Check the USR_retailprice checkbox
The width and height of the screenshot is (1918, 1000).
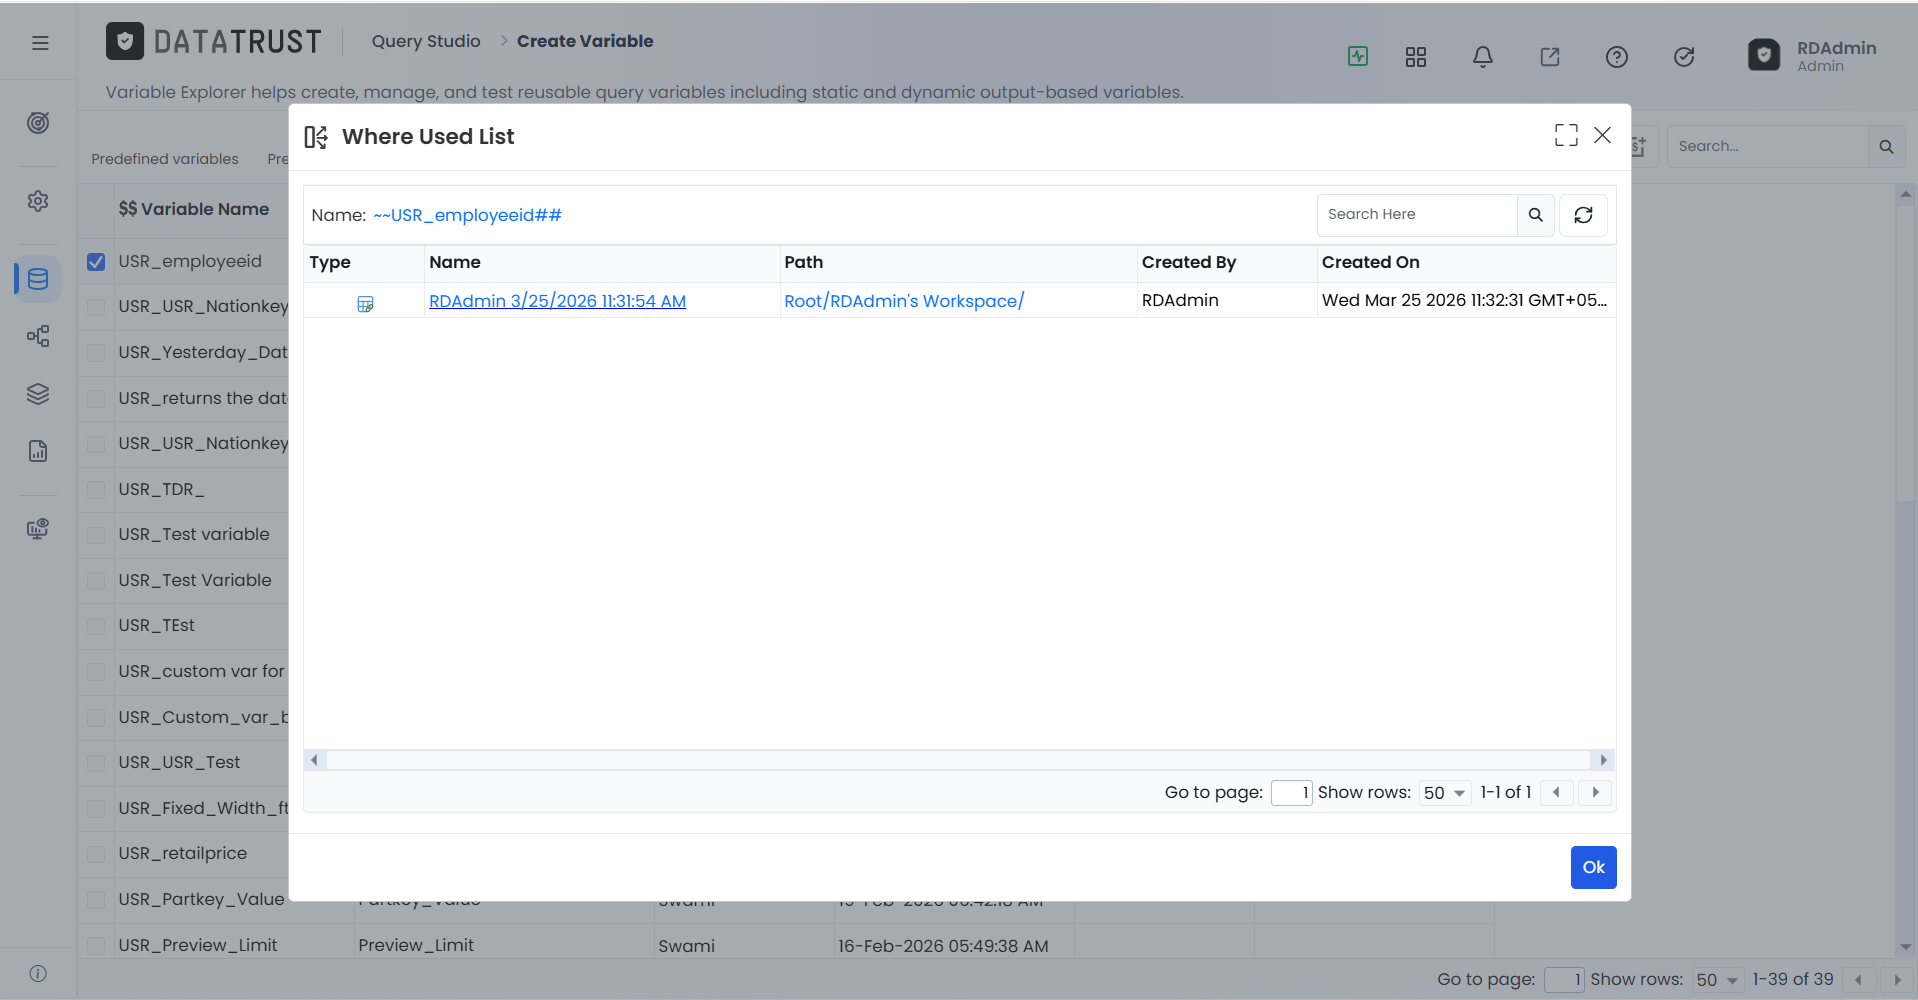click(x=96, y=854)
